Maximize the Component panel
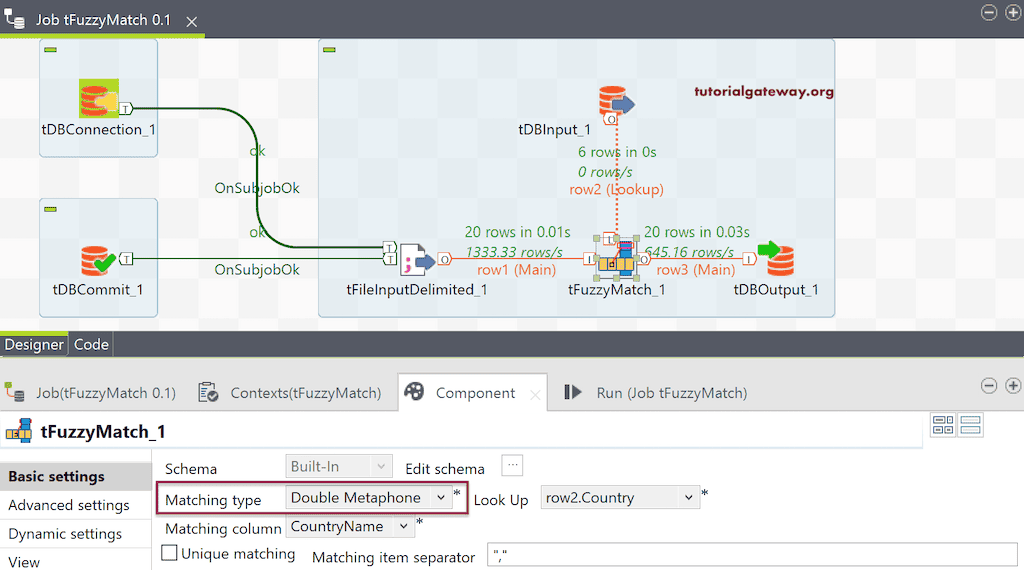 pos(1013,386)
